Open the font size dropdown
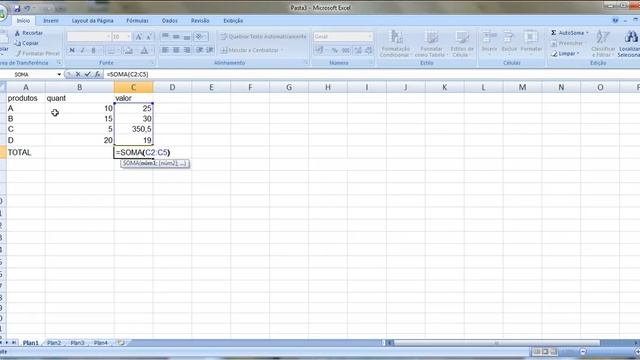Viewport: 640px width, 360px height. click(x=129, y=37)
